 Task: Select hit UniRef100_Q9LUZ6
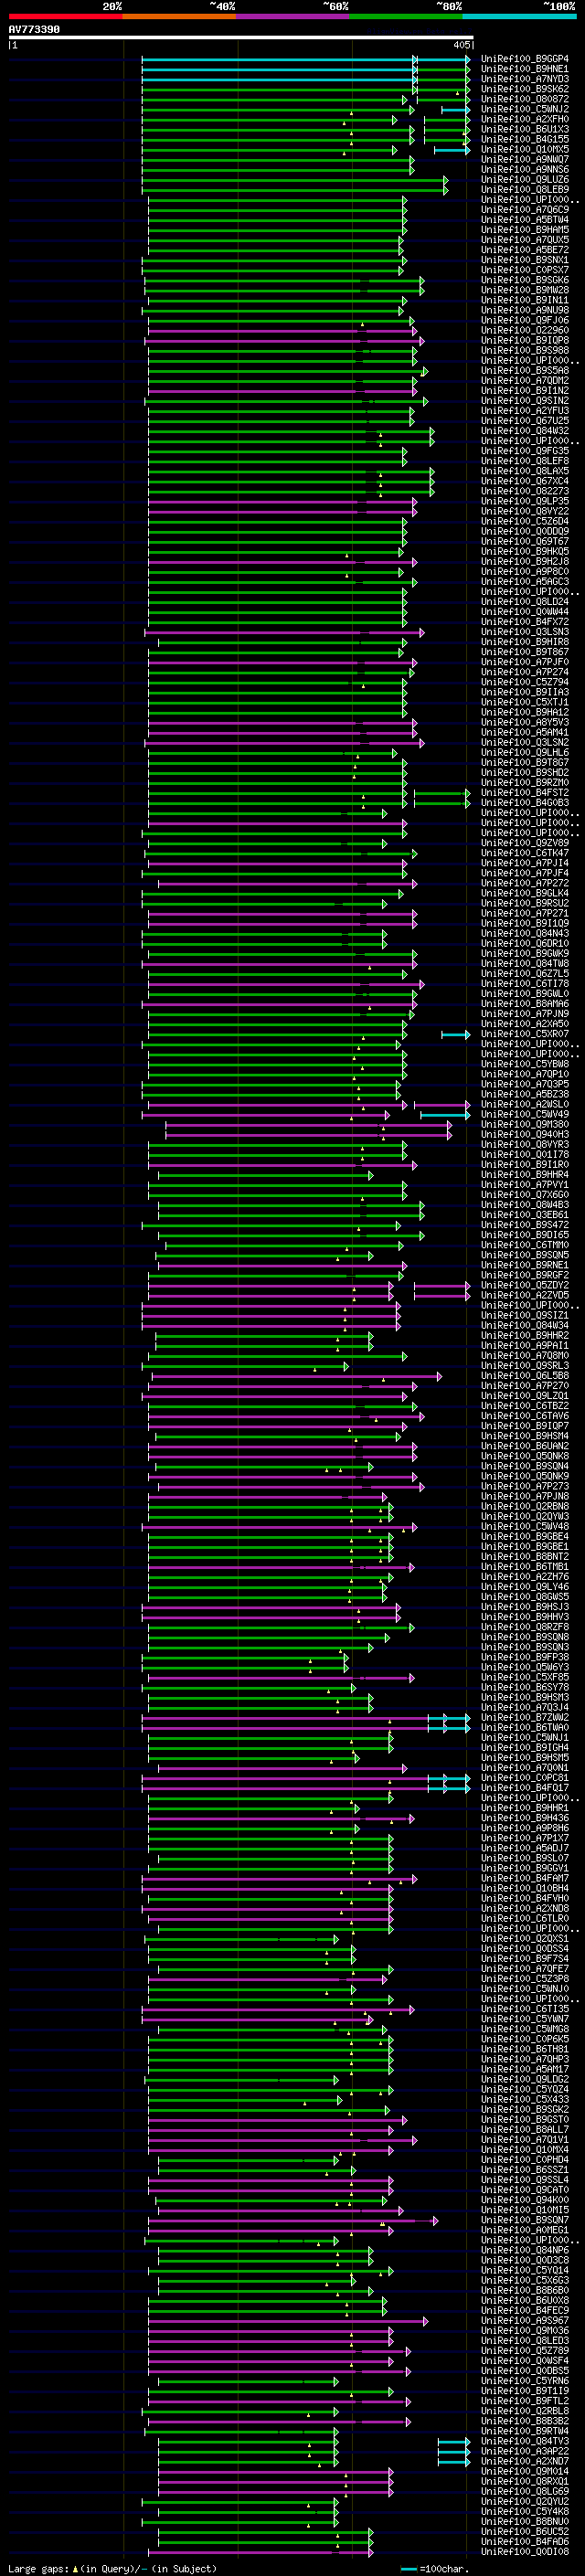pyautogui.click(x=525, y=180)
